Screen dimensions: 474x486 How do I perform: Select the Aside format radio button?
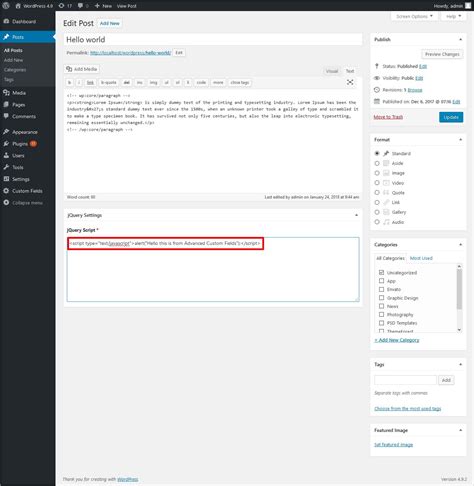[x=377, y=163]
